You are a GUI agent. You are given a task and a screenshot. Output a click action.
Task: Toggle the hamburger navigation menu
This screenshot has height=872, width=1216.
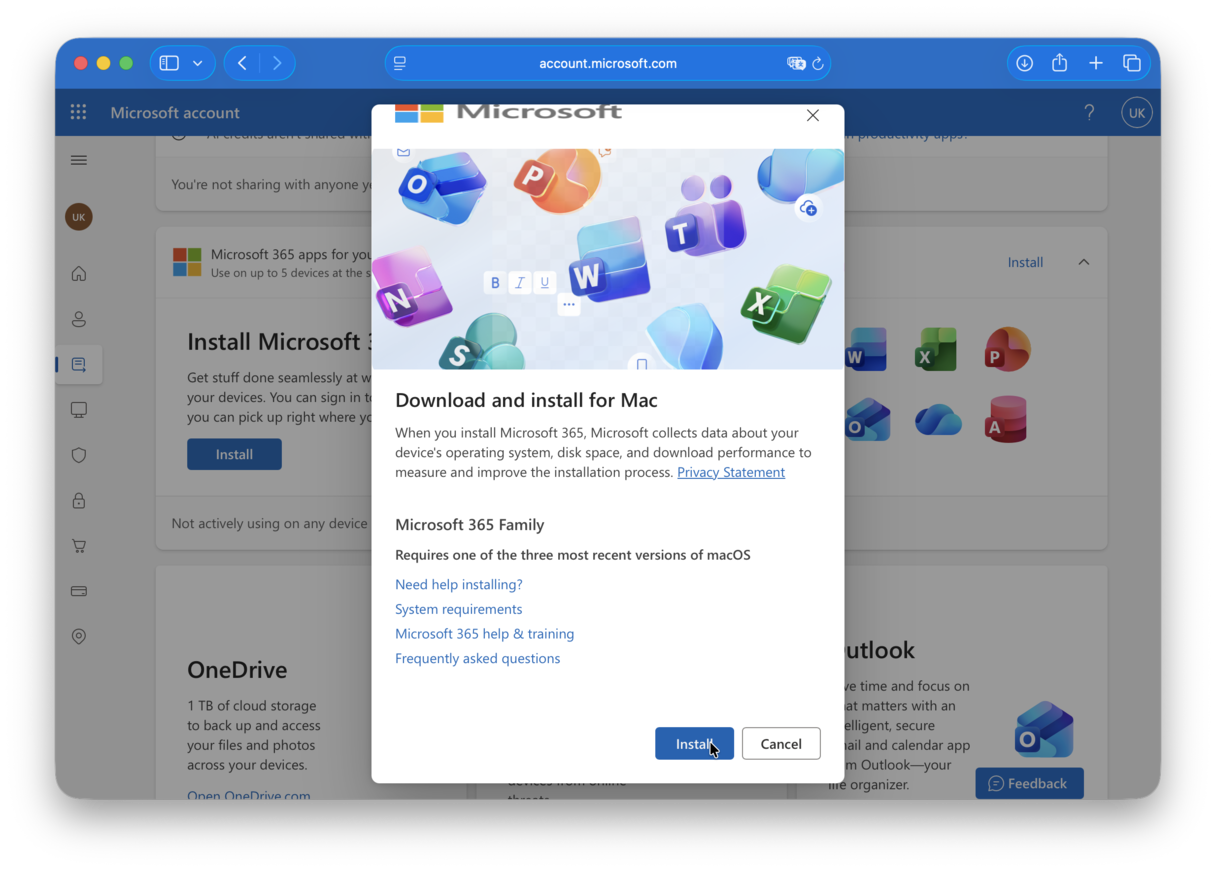pos(79,160)
